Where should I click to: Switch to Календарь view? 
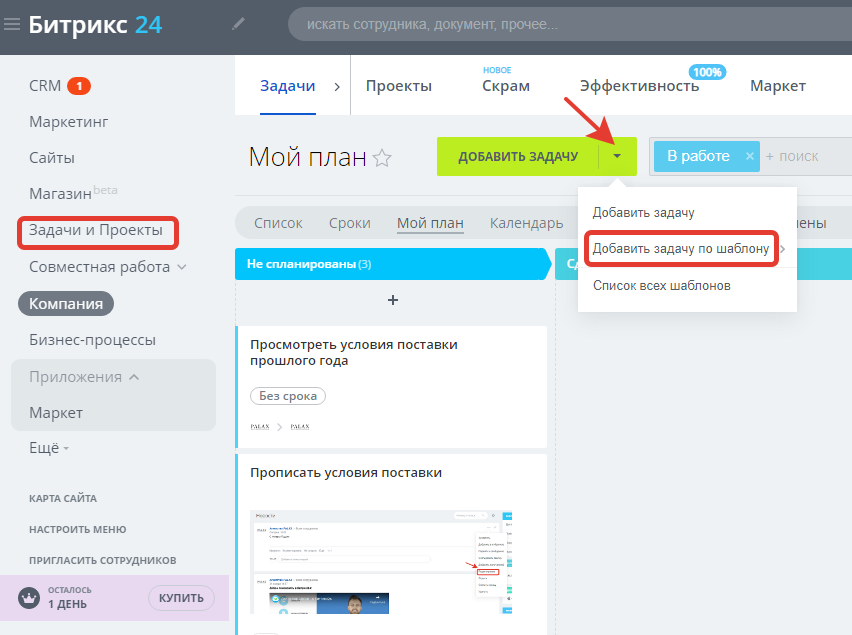coord(527,223)
